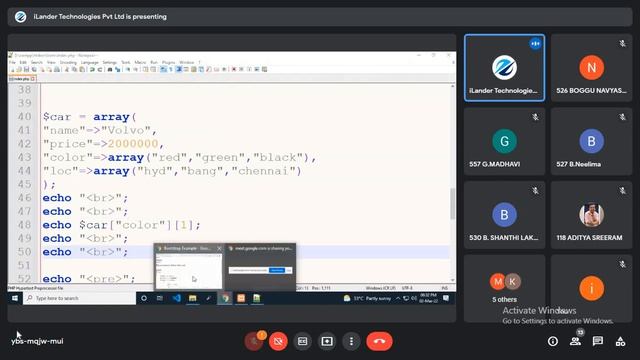Click the Find binoculars toolbar icon

coord(110,69)
